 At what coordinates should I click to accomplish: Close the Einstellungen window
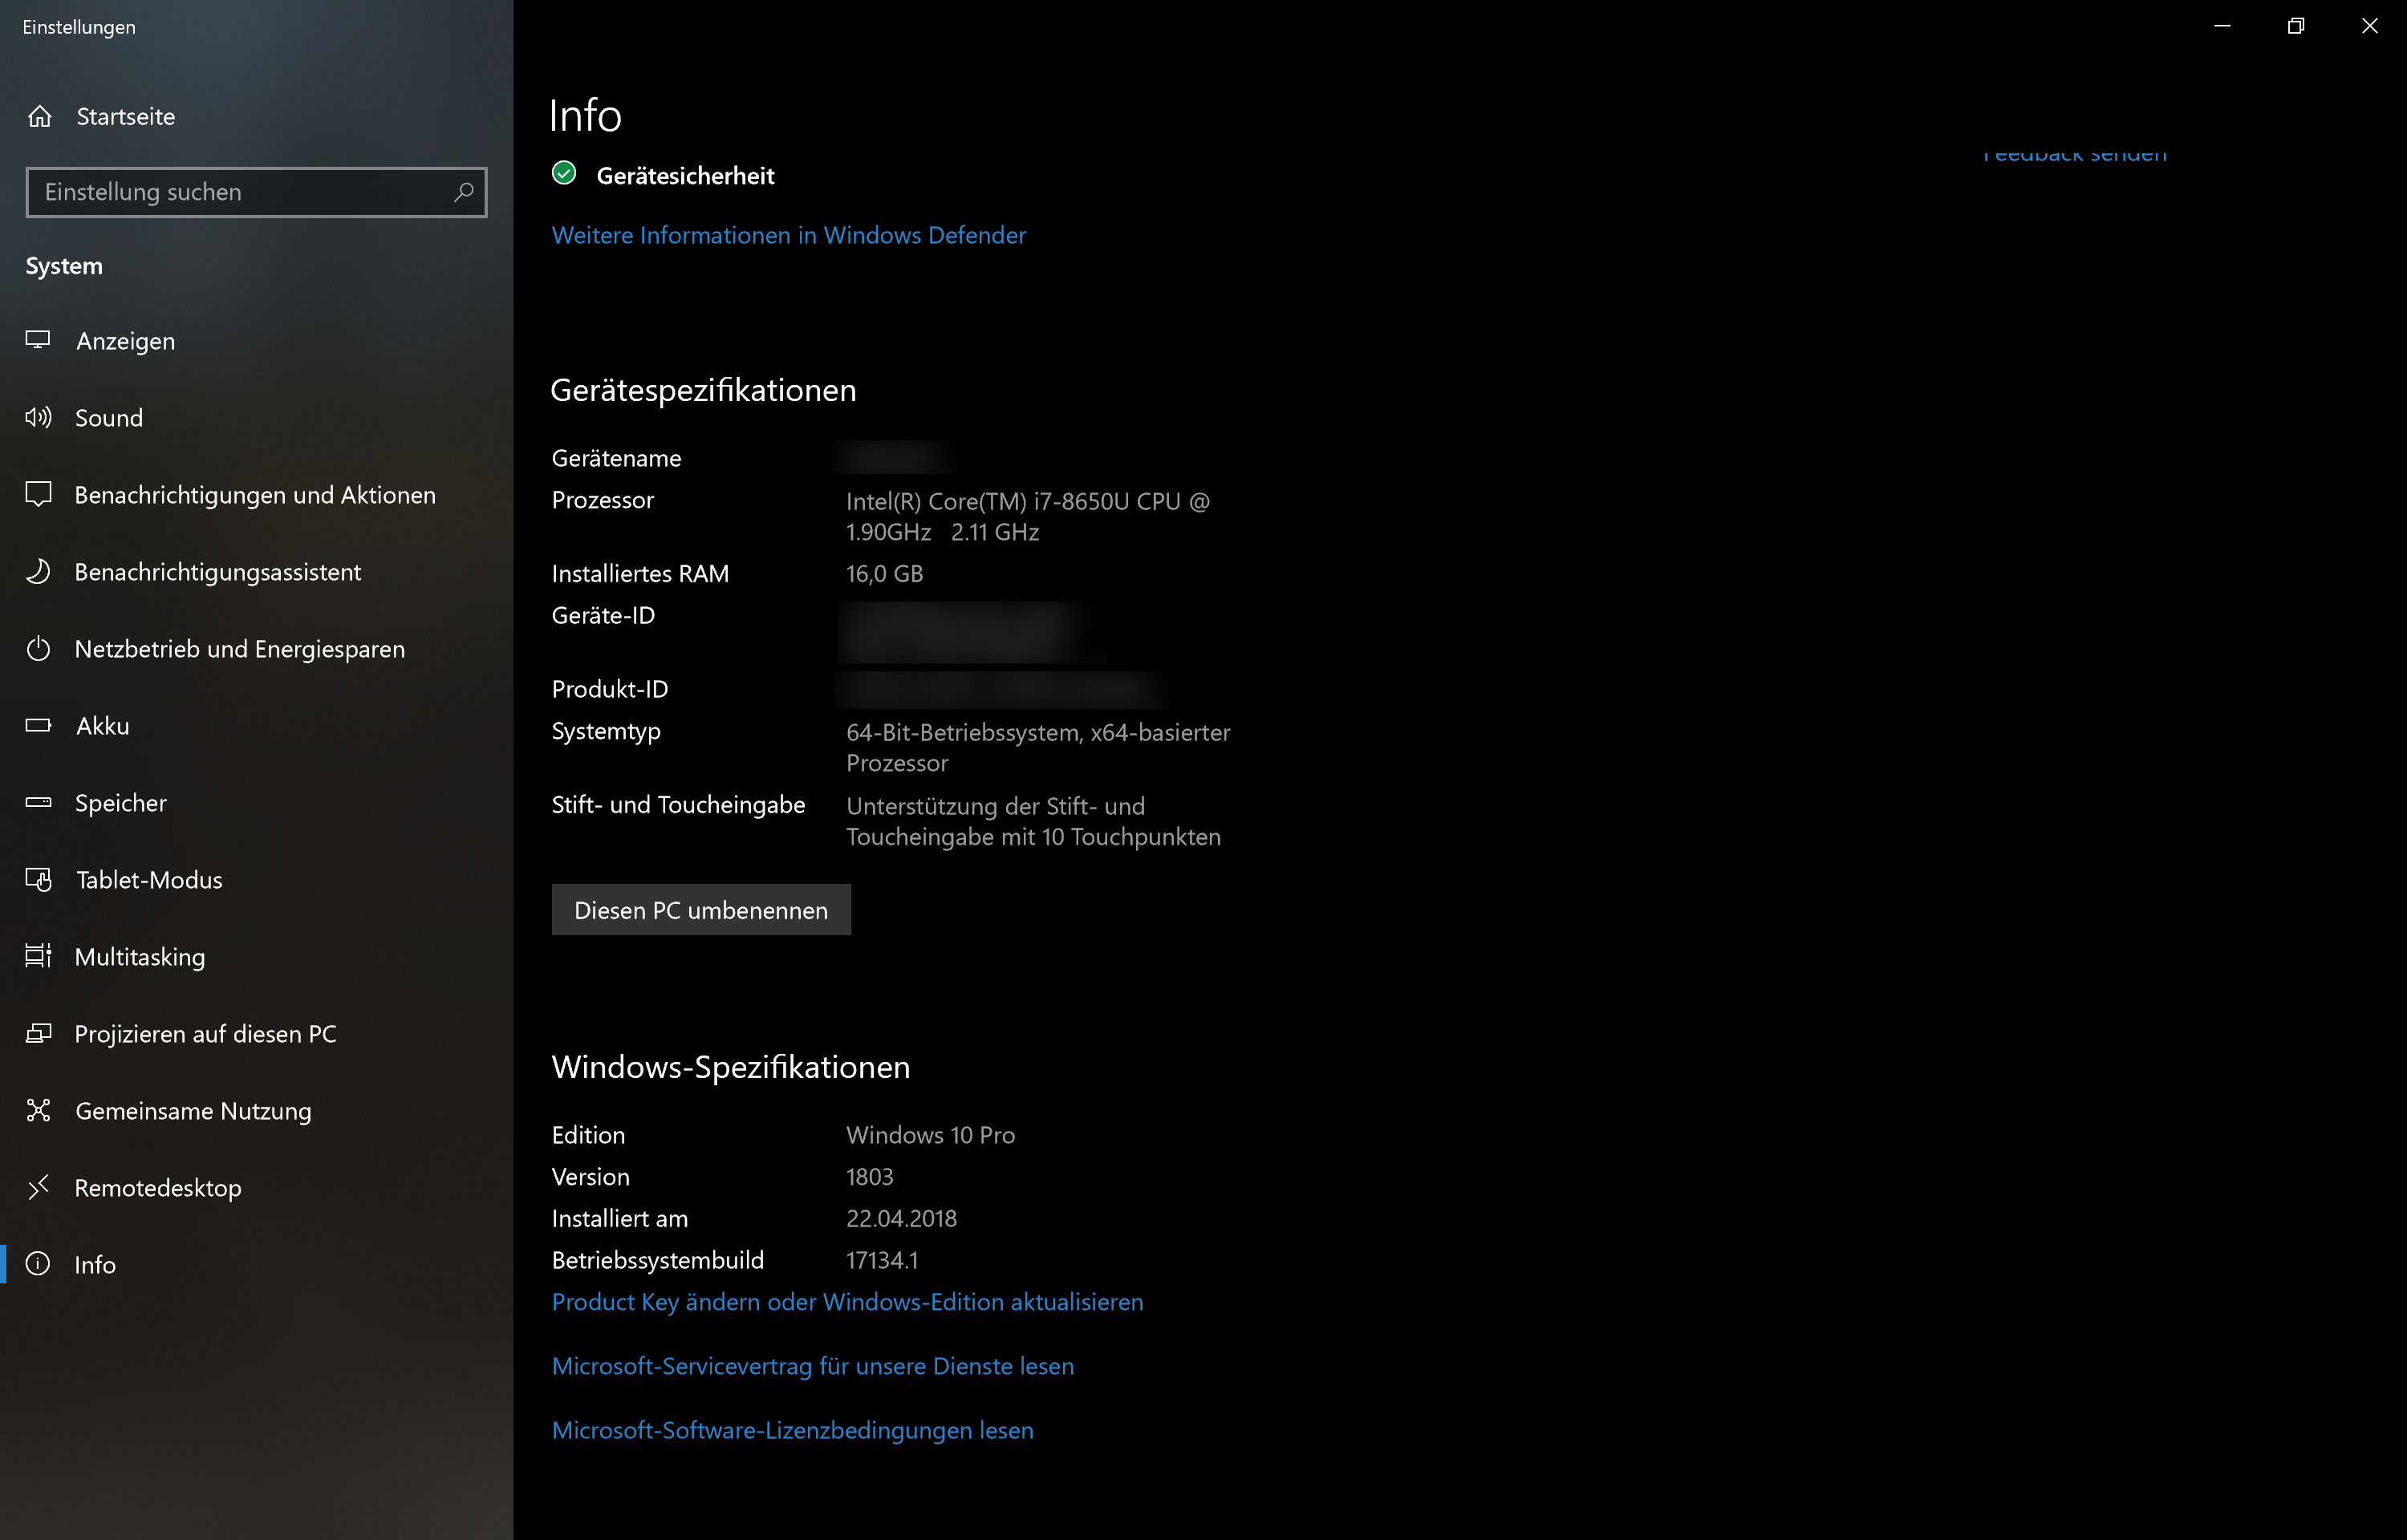coord(2370,26)
